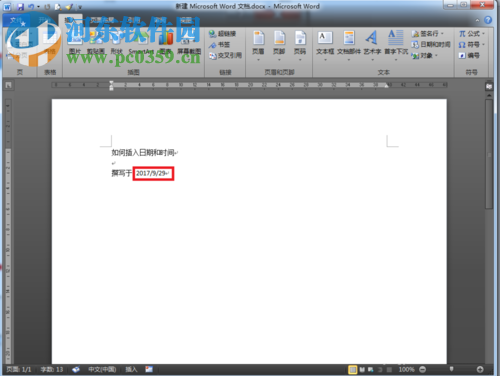Toggle insert mode (插入) in status bar
The height and width of the screenshot is (376, 500).
[131, 369]
